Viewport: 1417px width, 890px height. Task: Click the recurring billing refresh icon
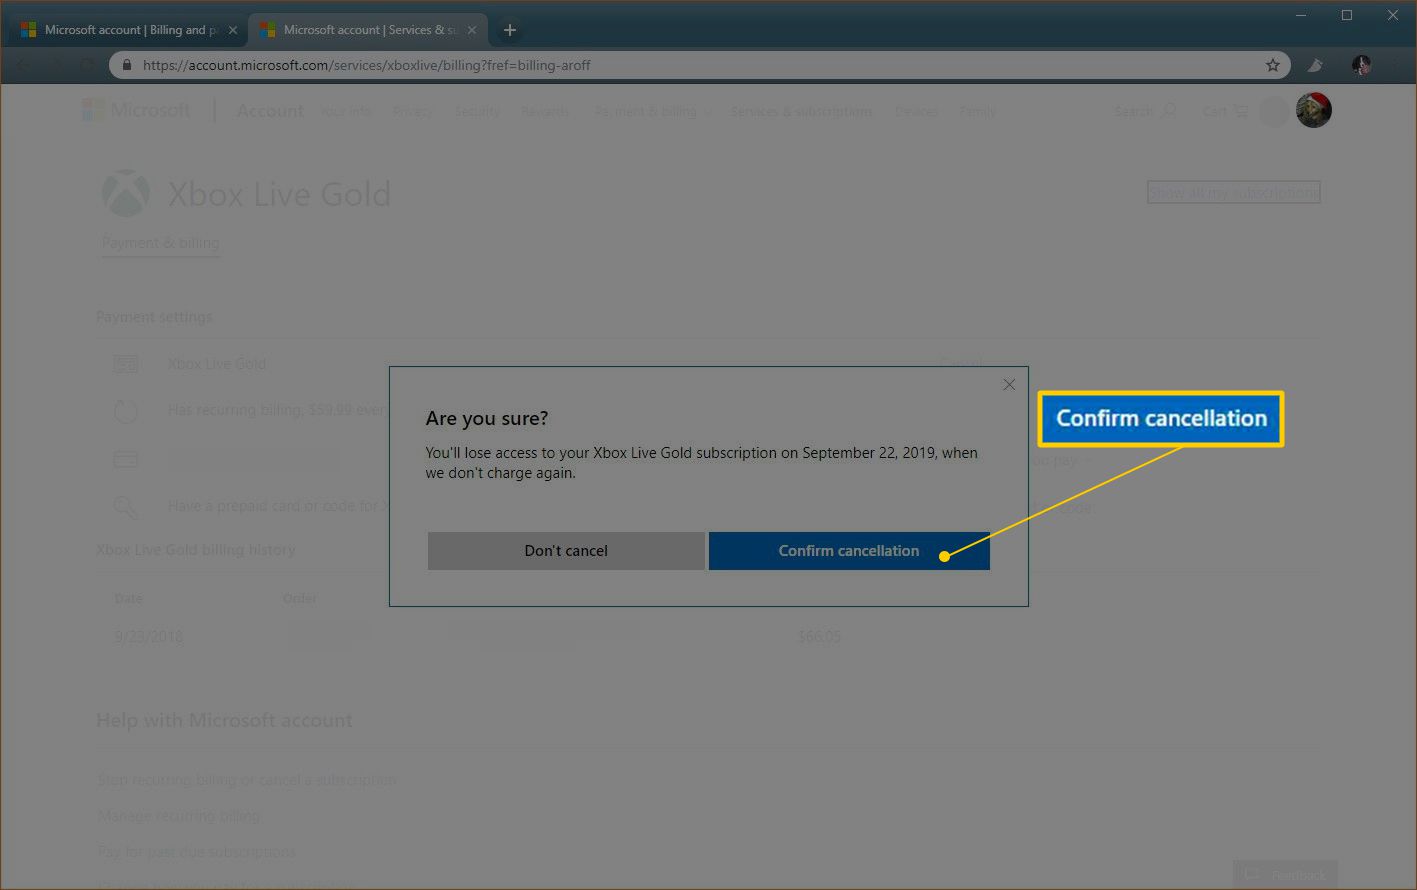click(x=126, y=411)
